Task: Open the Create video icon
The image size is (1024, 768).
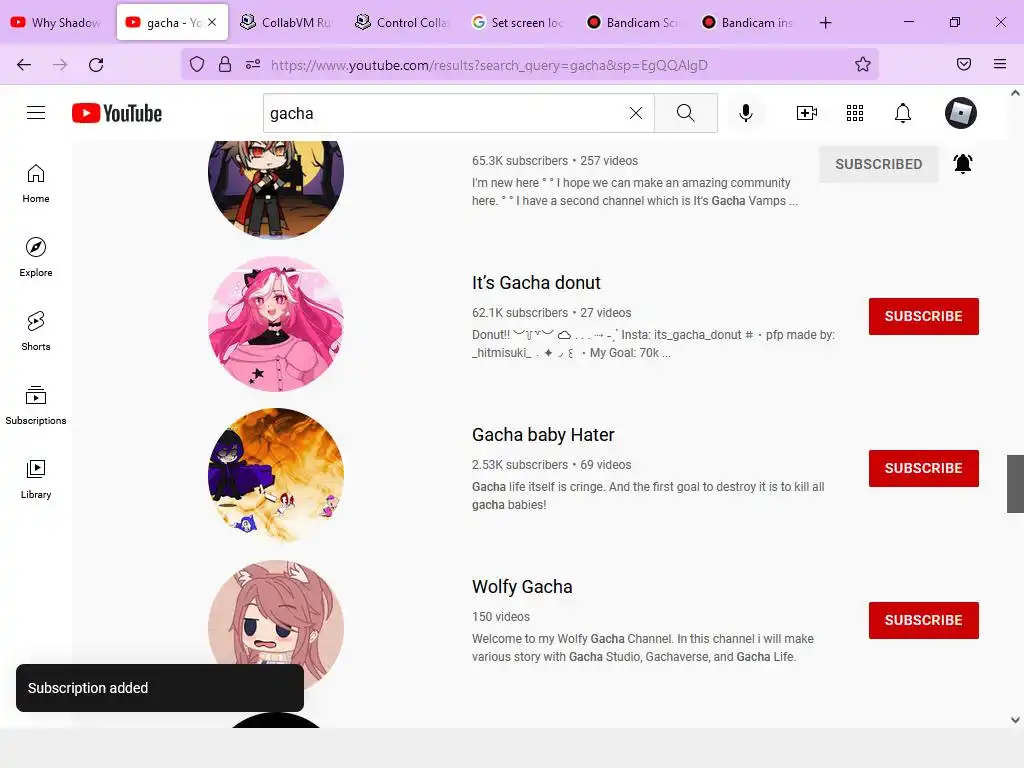Action: 807,113
